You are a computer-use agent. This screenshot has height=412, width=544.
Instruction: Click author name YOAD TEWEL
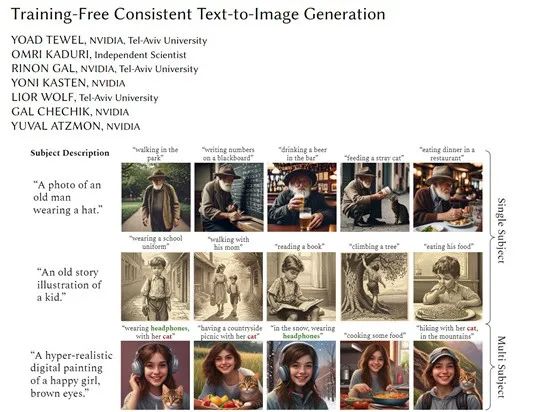coord(47,40)
